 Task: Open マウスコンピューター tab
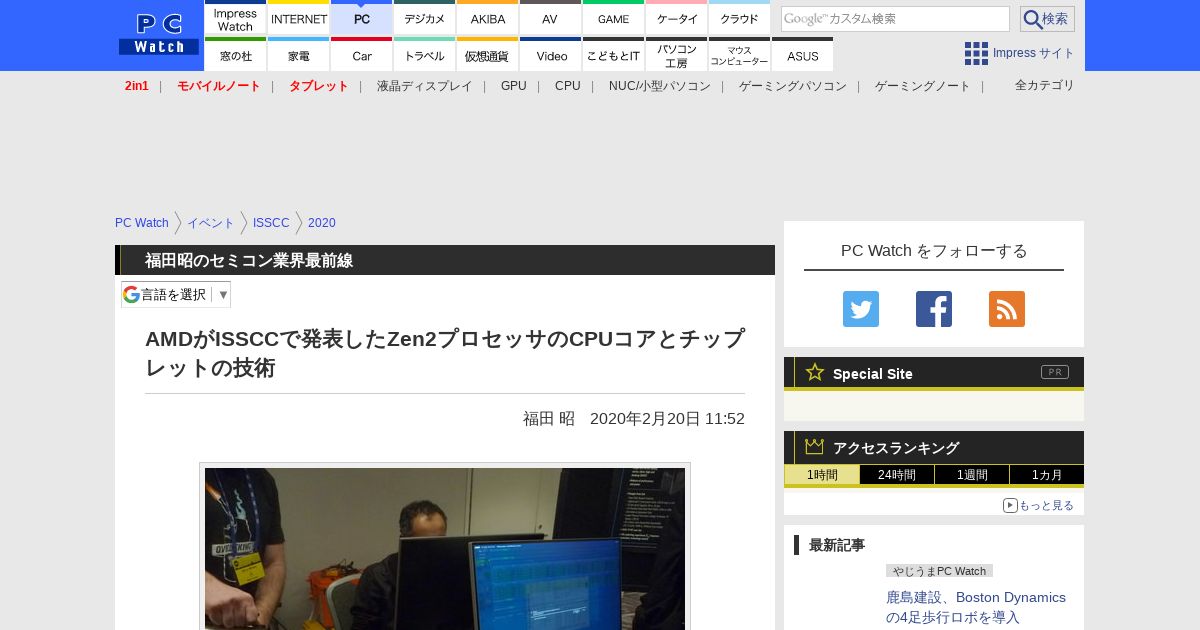pyautogui.click(x=740, y=55)
